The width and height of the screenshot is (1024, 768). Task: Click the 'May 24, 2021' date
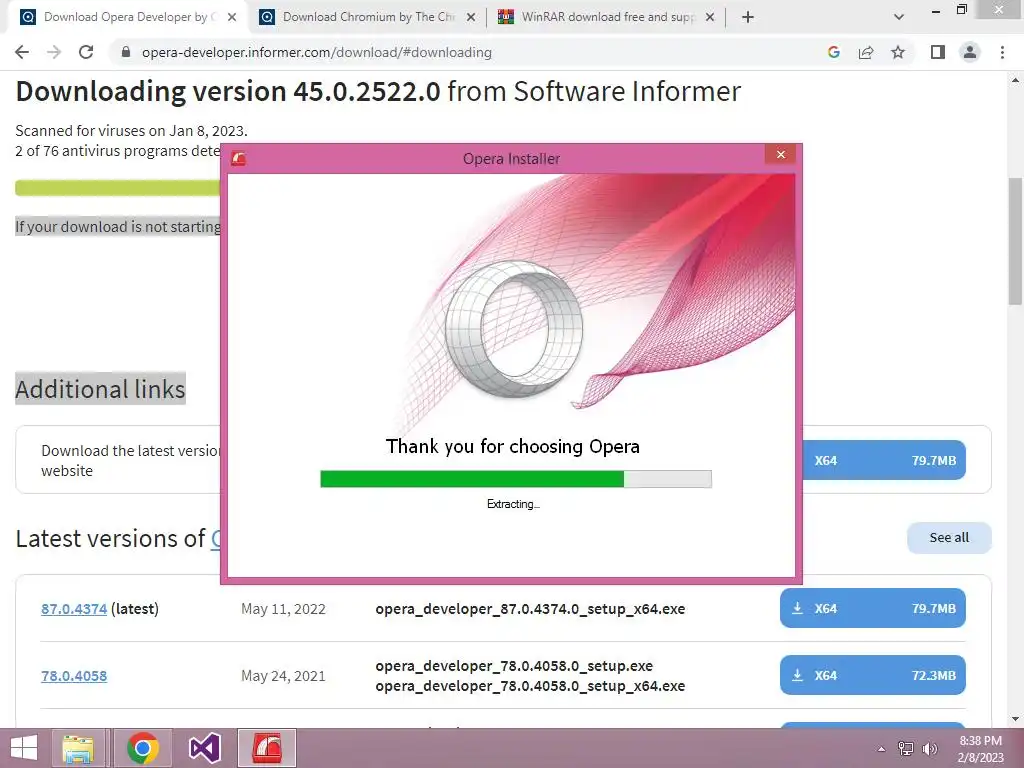point(283,676)
